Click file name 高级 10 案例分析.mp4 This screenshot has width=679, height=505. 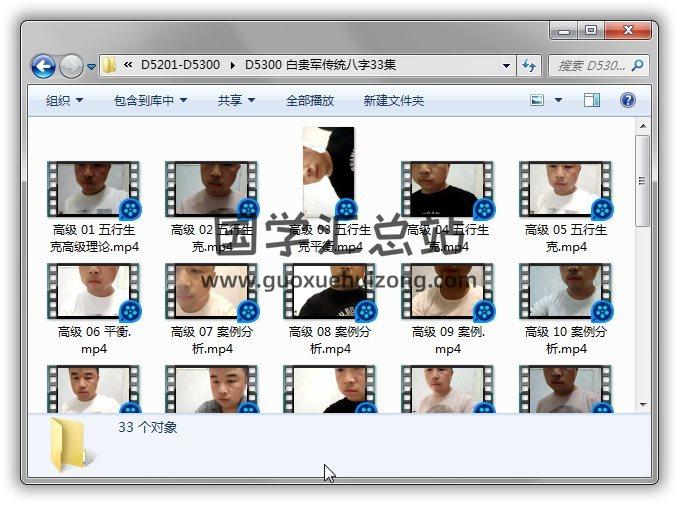point(566,340)
